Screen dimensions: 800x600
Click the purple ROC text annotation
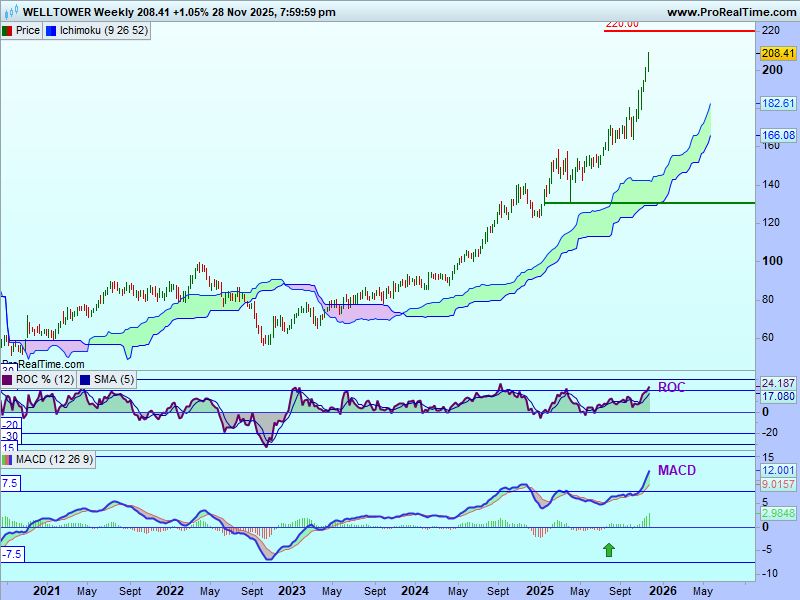coord(671,387)
